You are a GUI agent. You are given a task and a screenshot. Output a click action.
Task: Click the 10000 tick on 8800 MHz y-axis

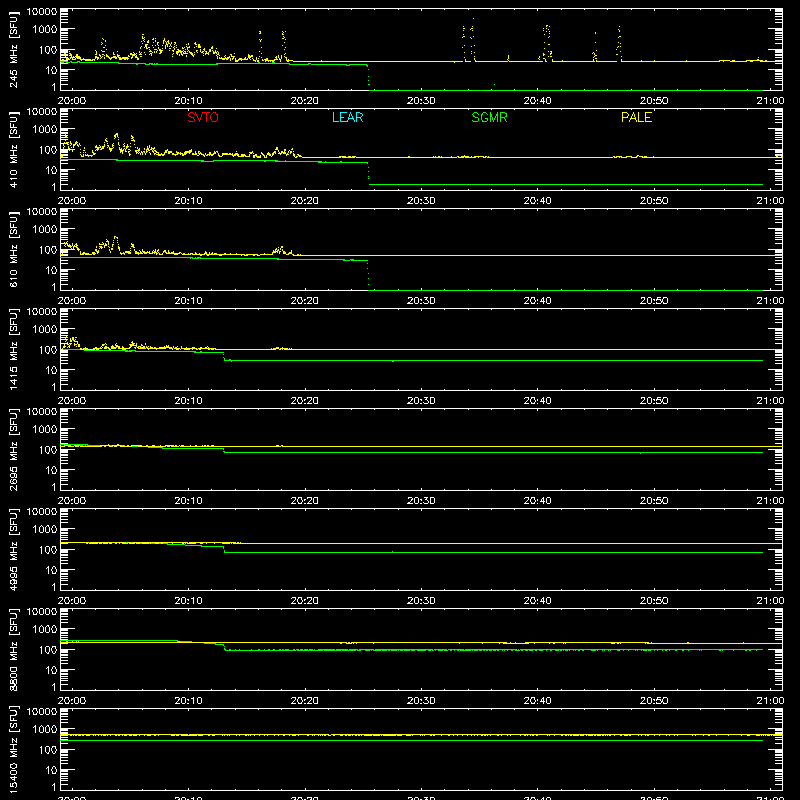point(42,612)
